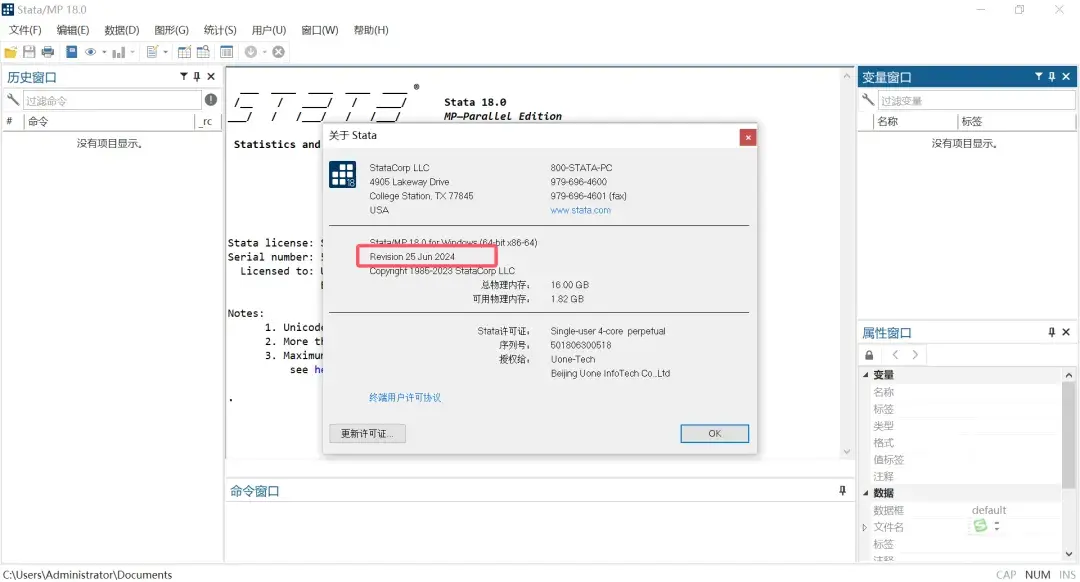
Task: Open the Log notebook toolbar icon
Action: tap(71, 52)
